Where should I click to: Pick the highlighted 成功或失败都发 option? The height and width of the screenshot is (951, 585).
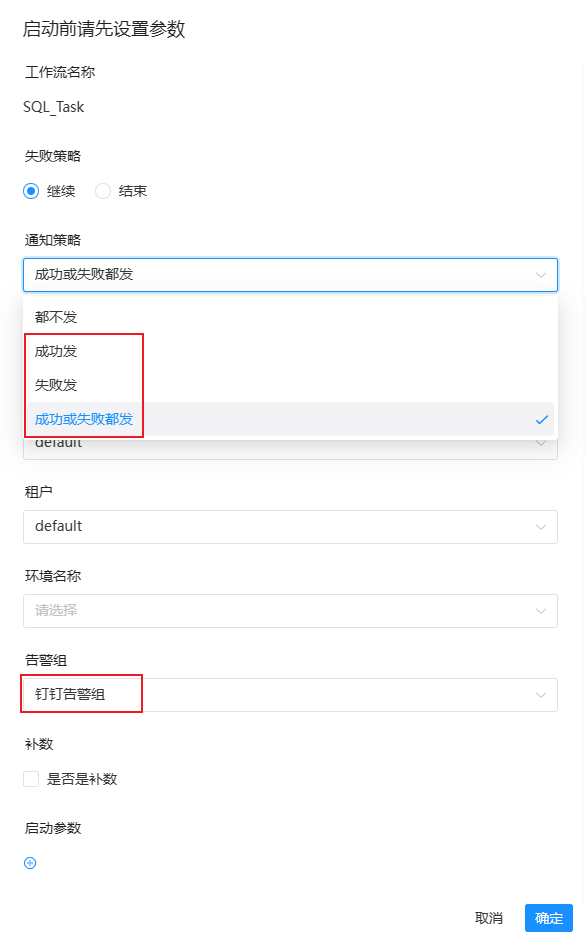click(290, 419)
